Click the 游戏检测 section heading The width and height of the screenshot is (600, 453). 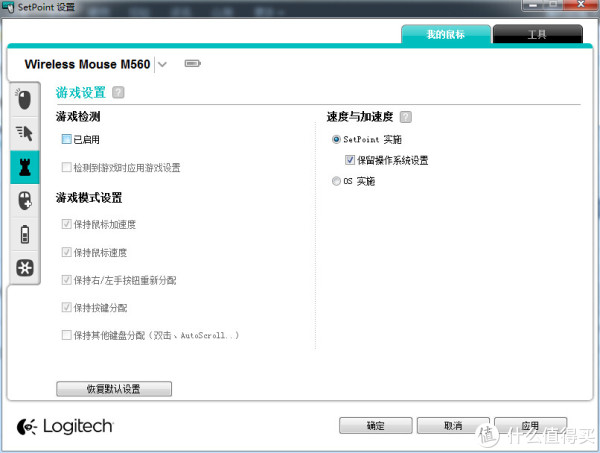78,117
